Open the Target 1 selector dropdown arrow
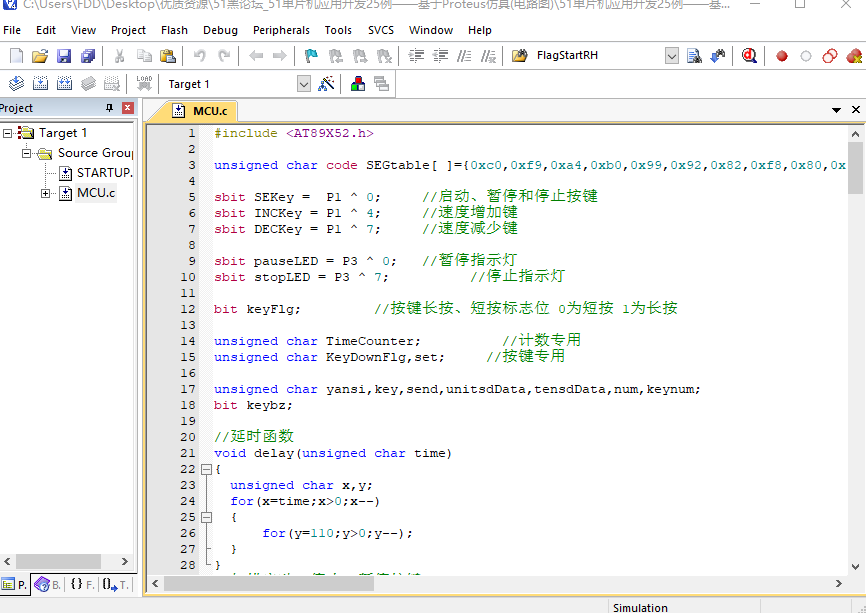The height and width of the screenshot is (613, 866). point(304,84)
